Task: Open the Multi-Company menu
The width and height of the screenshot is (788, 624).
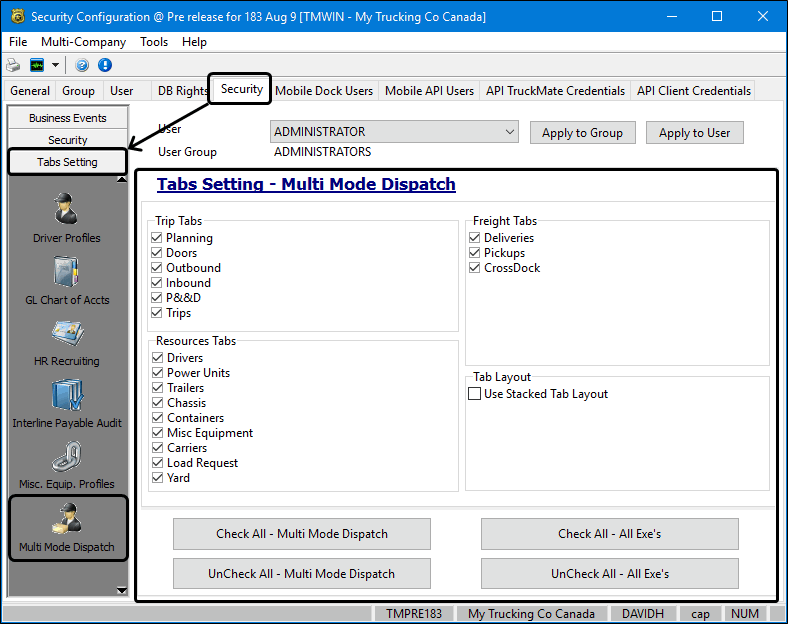Action: [x=83, y=42]
